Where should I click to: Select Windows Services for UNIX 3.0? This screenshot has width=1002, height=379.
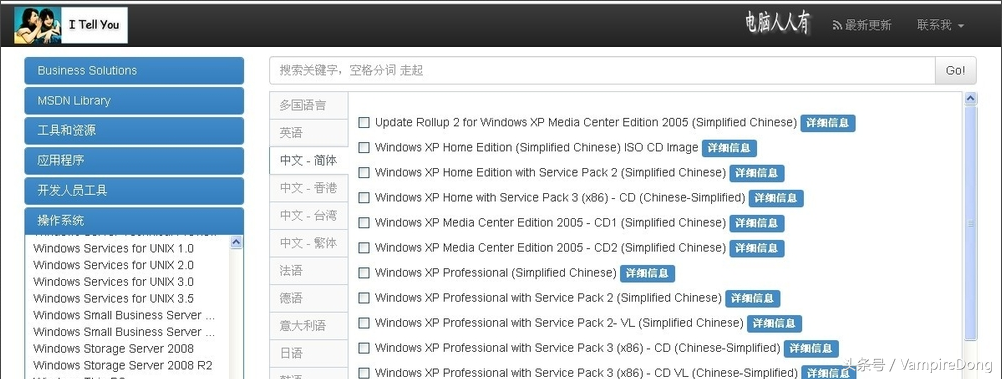point(113,282)
